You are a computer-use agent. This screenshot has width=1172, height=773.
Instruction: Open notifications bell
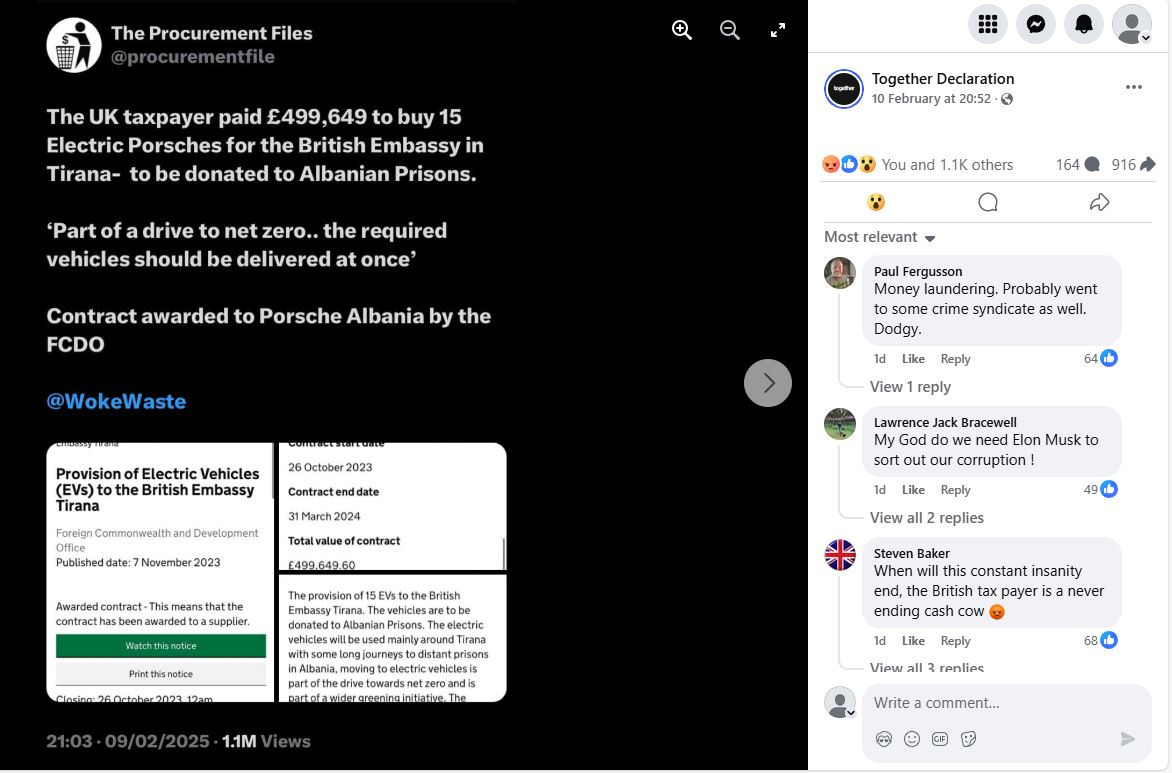click(x=1084, y=24)
